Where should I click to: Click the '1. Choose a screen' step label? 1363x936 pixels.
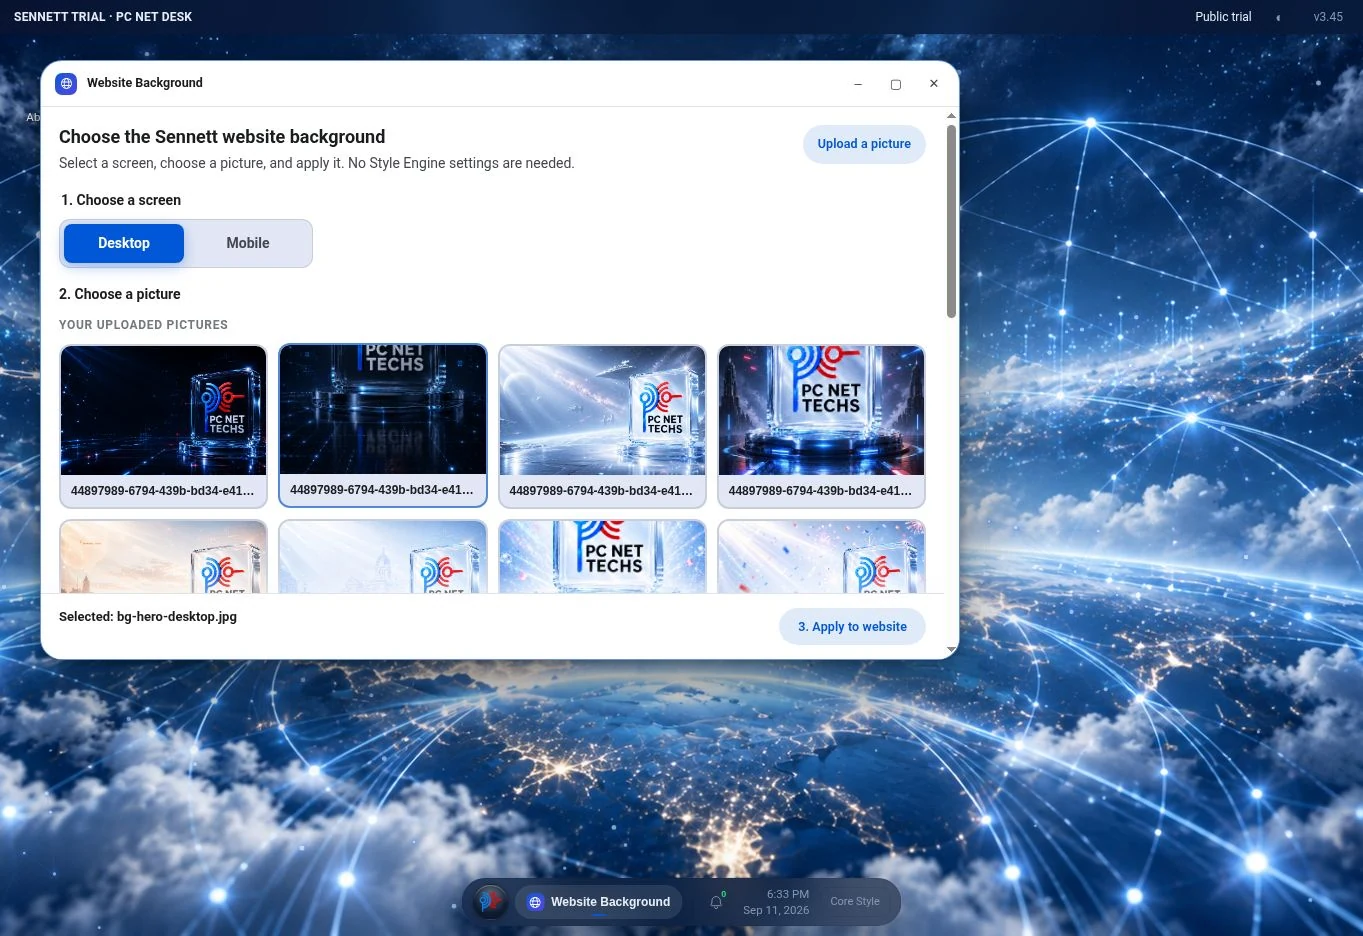(x=121, y=200)
